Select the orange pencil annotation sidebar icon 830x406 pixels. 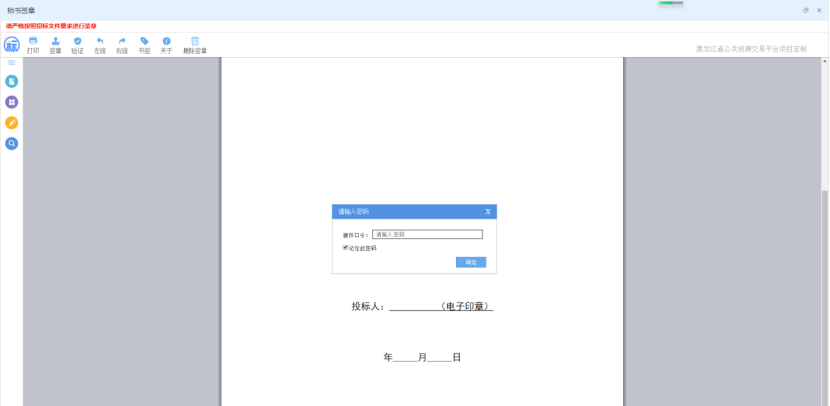click(x=12, y=123)
